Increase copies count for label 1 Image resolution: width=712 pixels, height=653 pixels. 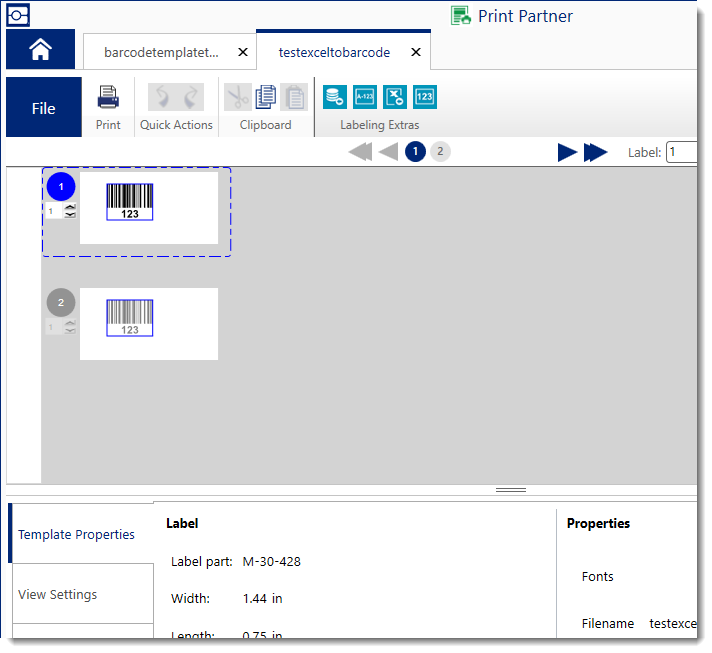tap(70, 207)
